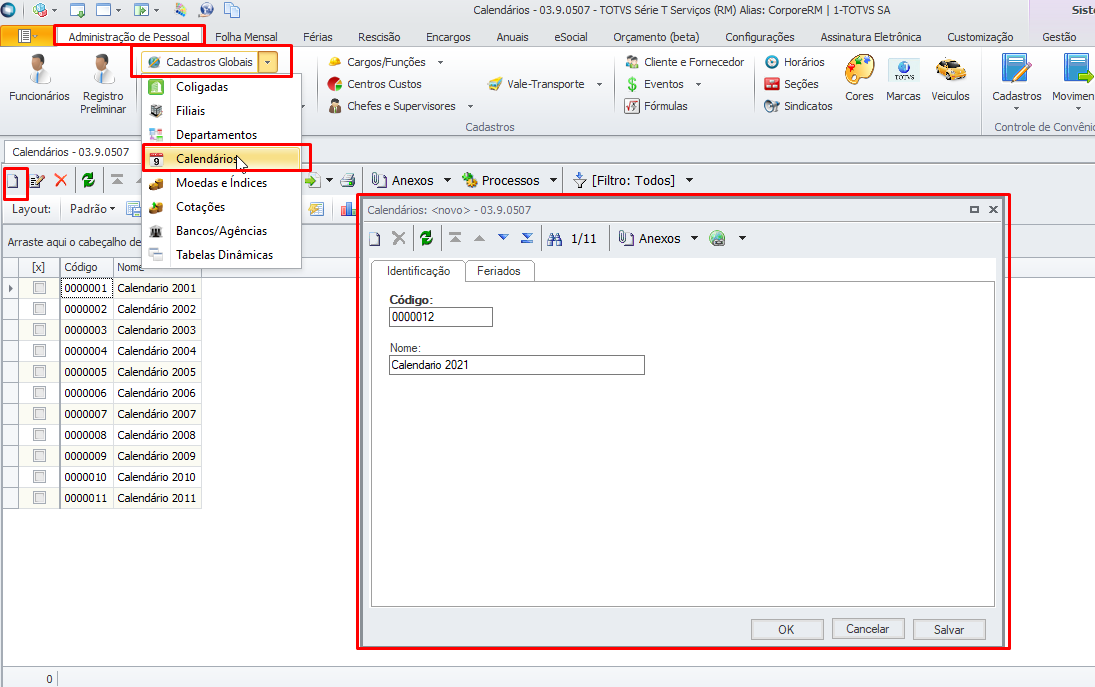Open Cliente e Fornecedor
Image resolution: width=1095 pixels, height=687 pixels.
tap(685, 62)
